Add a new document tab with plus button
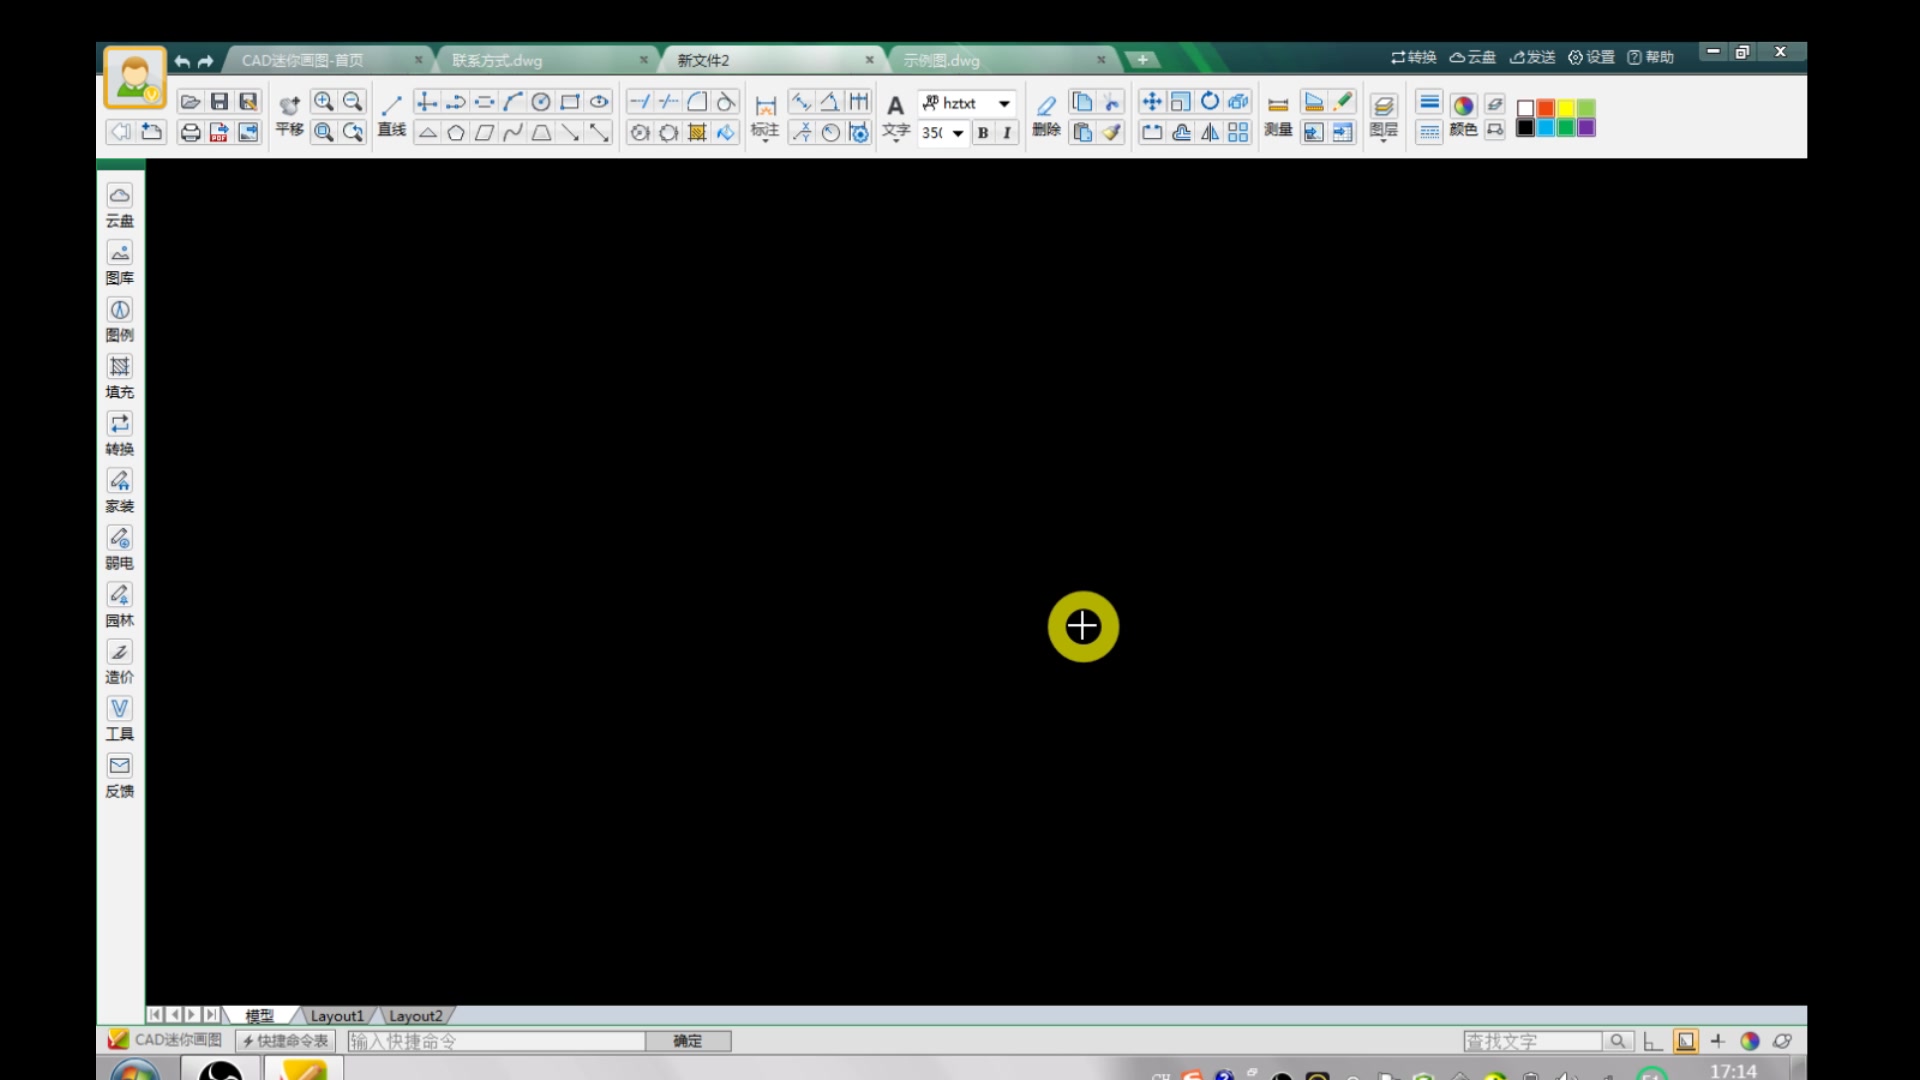The height and width of the screenshot is (1080, 1920). tap(1142, 60)
